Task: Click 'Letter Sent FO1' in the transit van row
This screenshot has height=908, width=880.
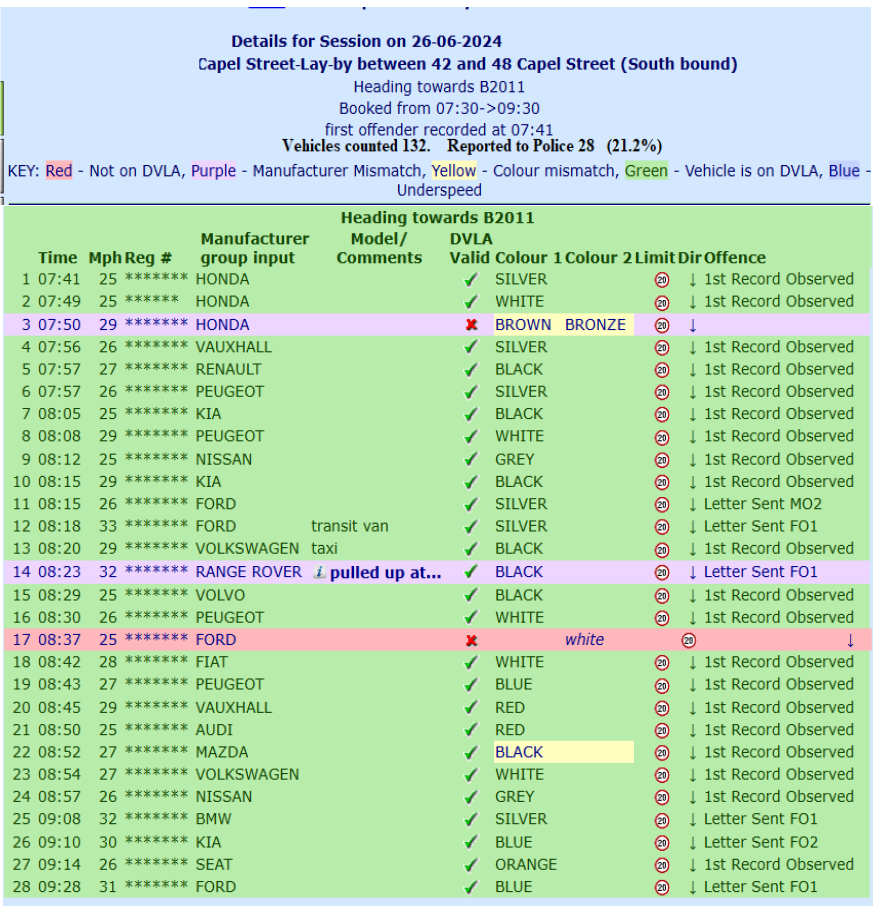Action: [x=760, y=526]
